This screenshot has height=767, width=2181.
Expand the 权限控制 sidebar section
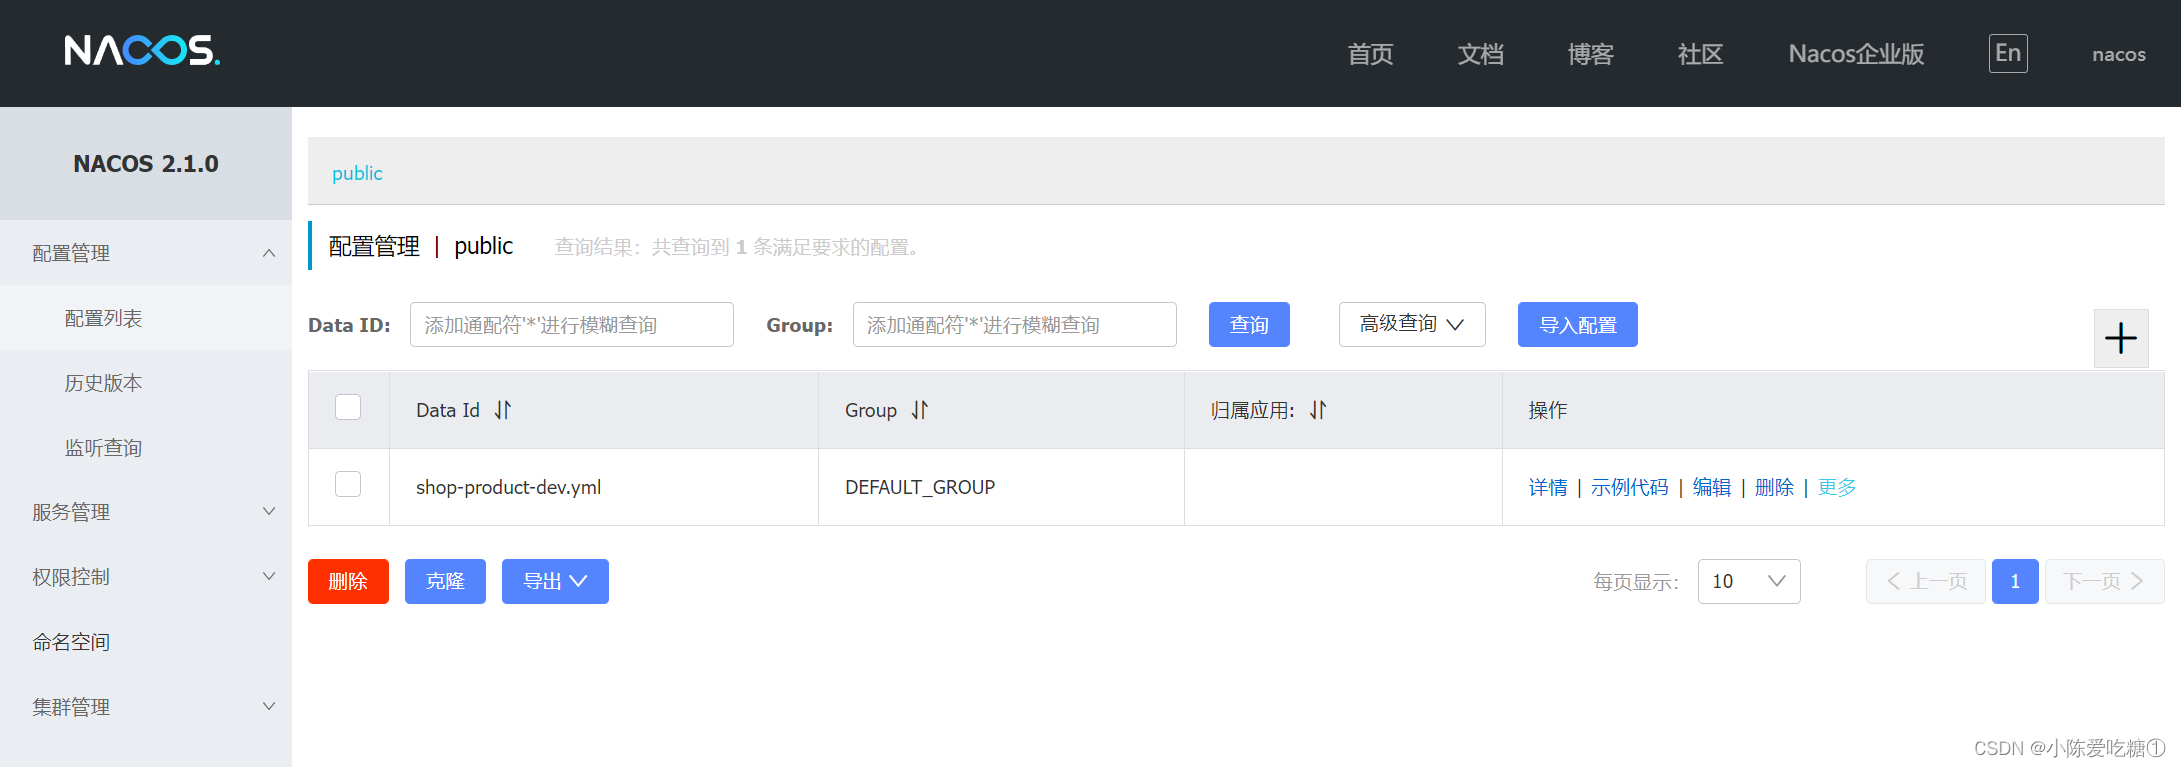(146, 577)
